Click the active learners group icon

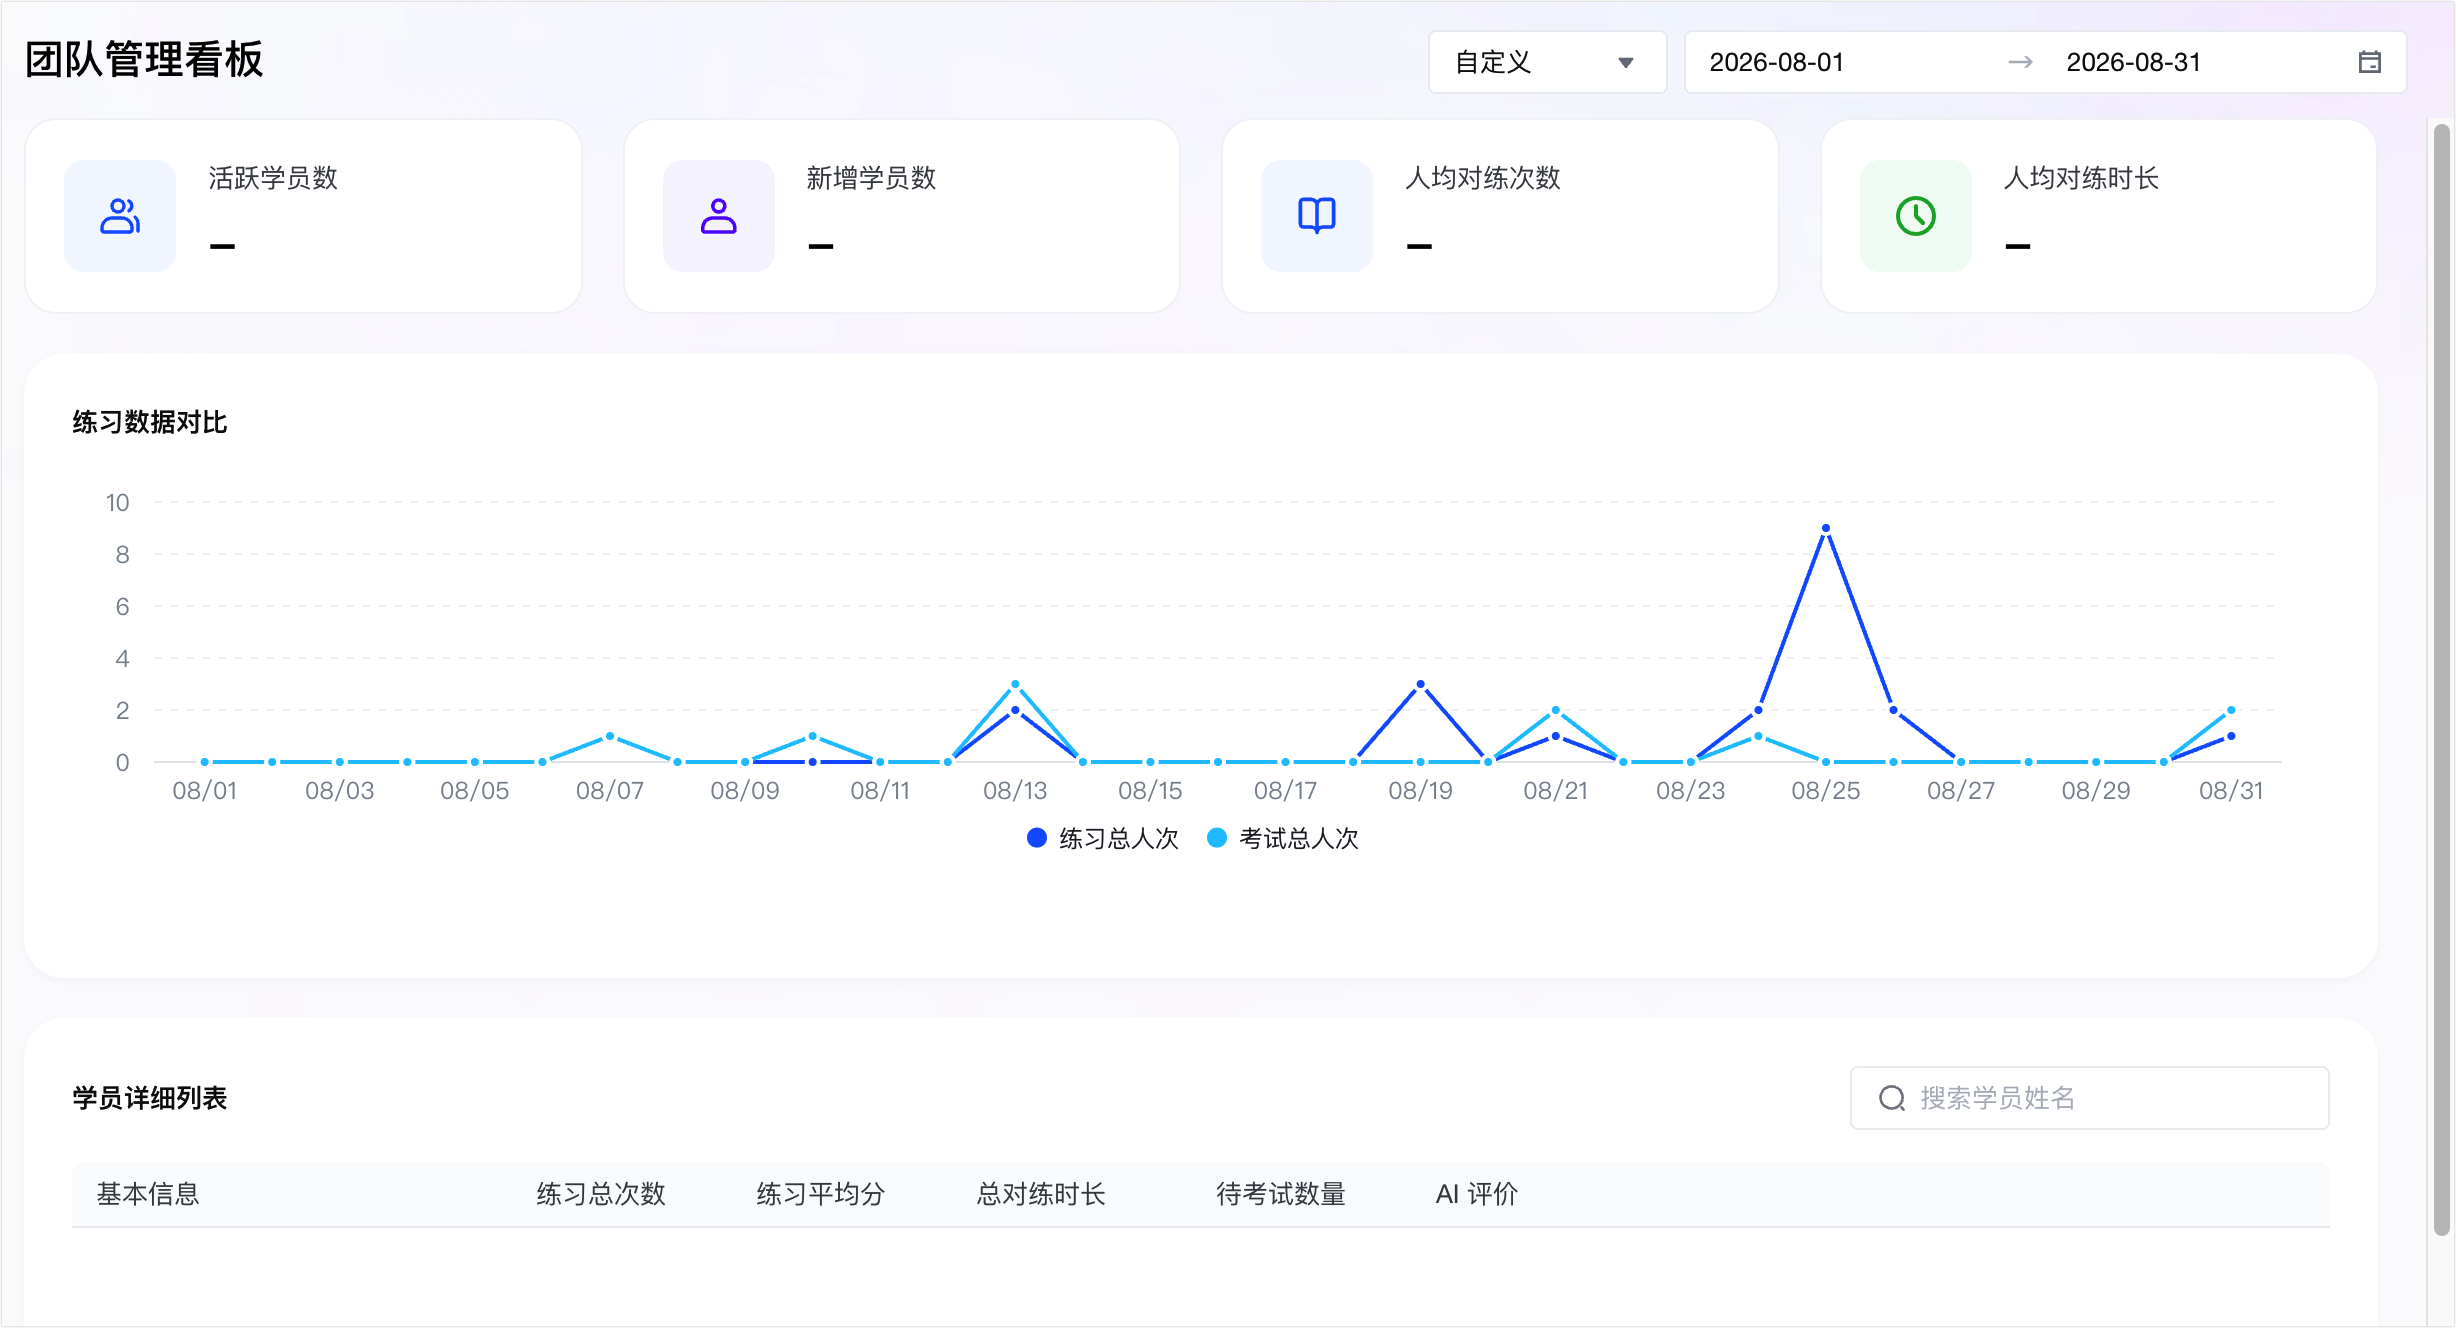pyautogui.click(x=120, y=216)
